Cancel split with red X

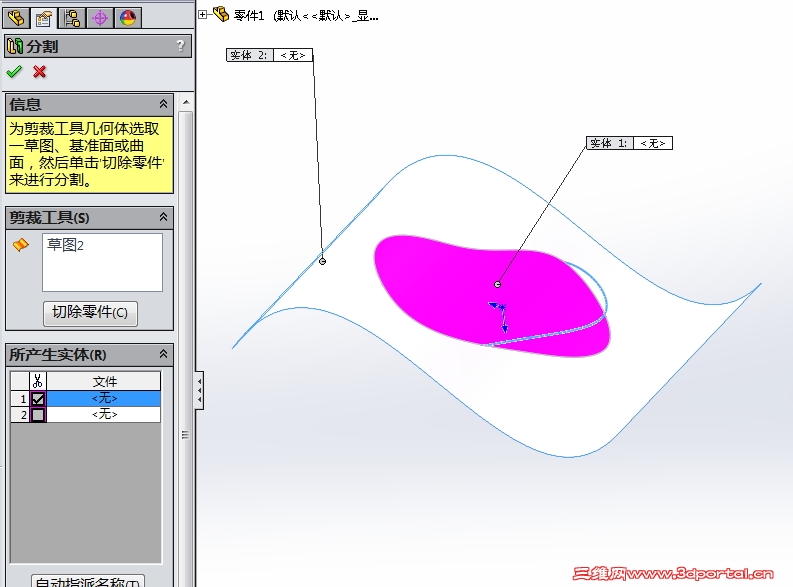tap(39, 72)
